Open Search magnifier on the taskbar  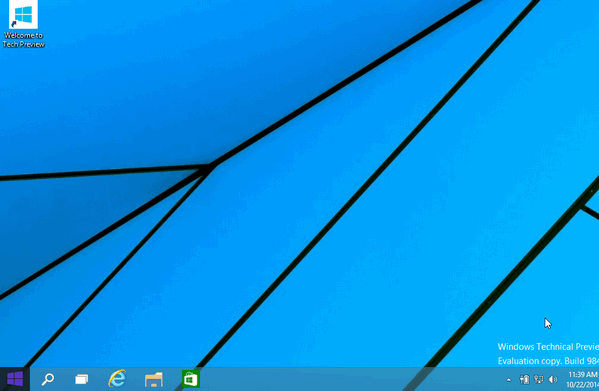(x=48, y=379)
